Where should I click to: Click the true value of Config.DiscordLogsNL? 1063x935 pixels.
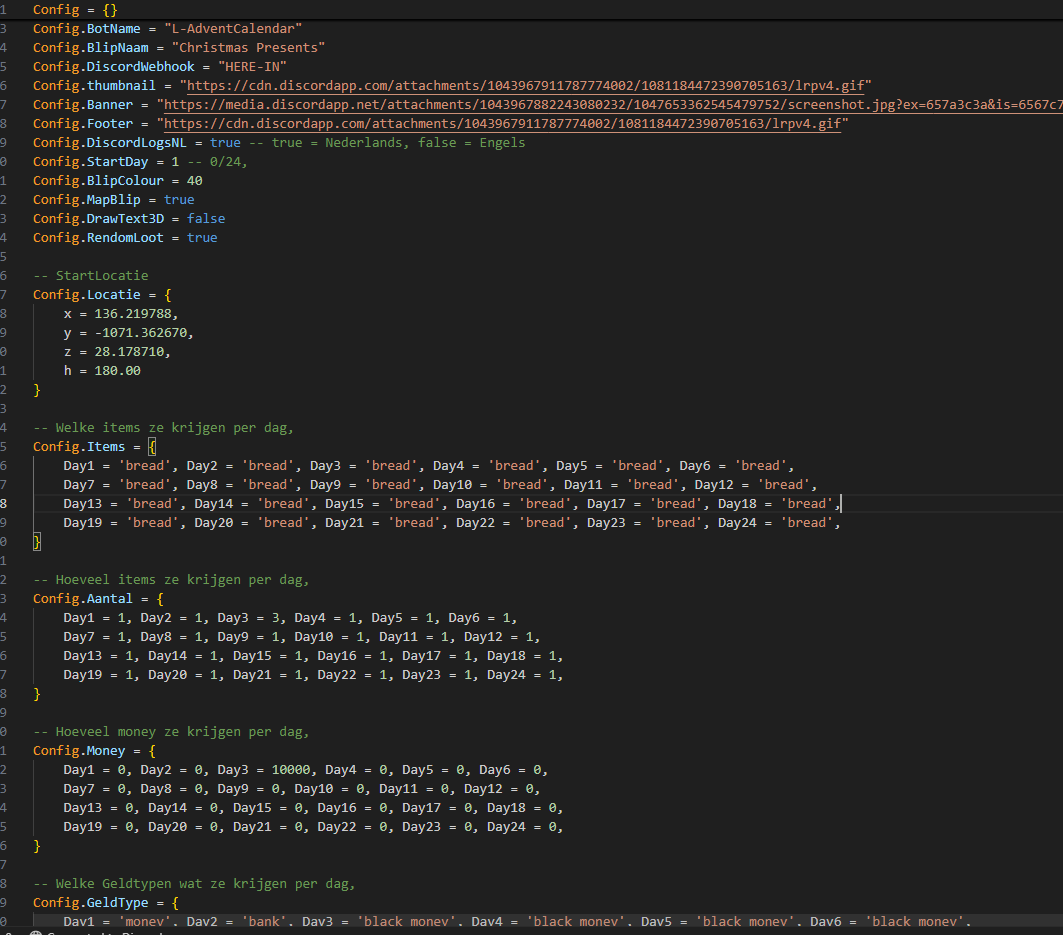225,142
